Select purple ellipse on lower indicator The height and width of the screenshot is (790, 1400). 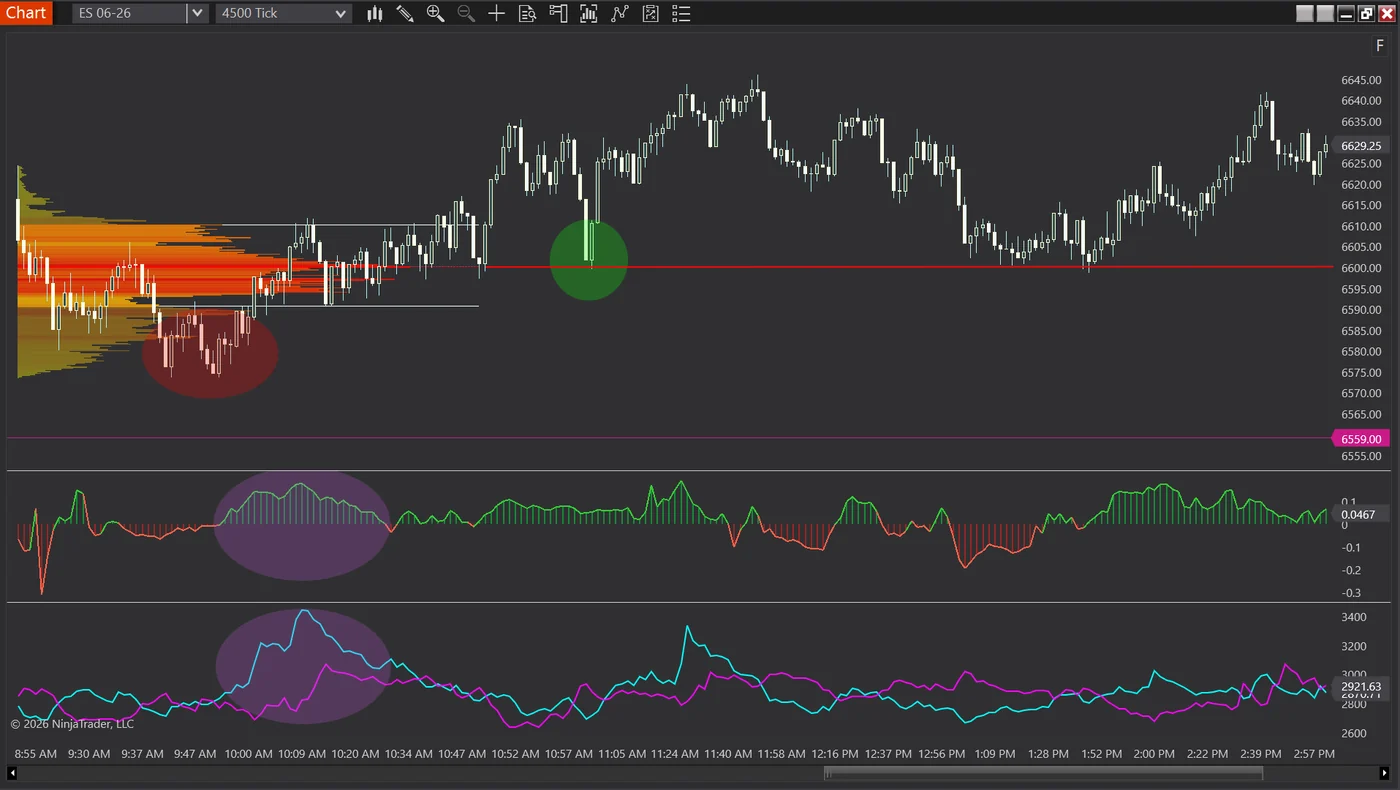(x=303, y=666)
